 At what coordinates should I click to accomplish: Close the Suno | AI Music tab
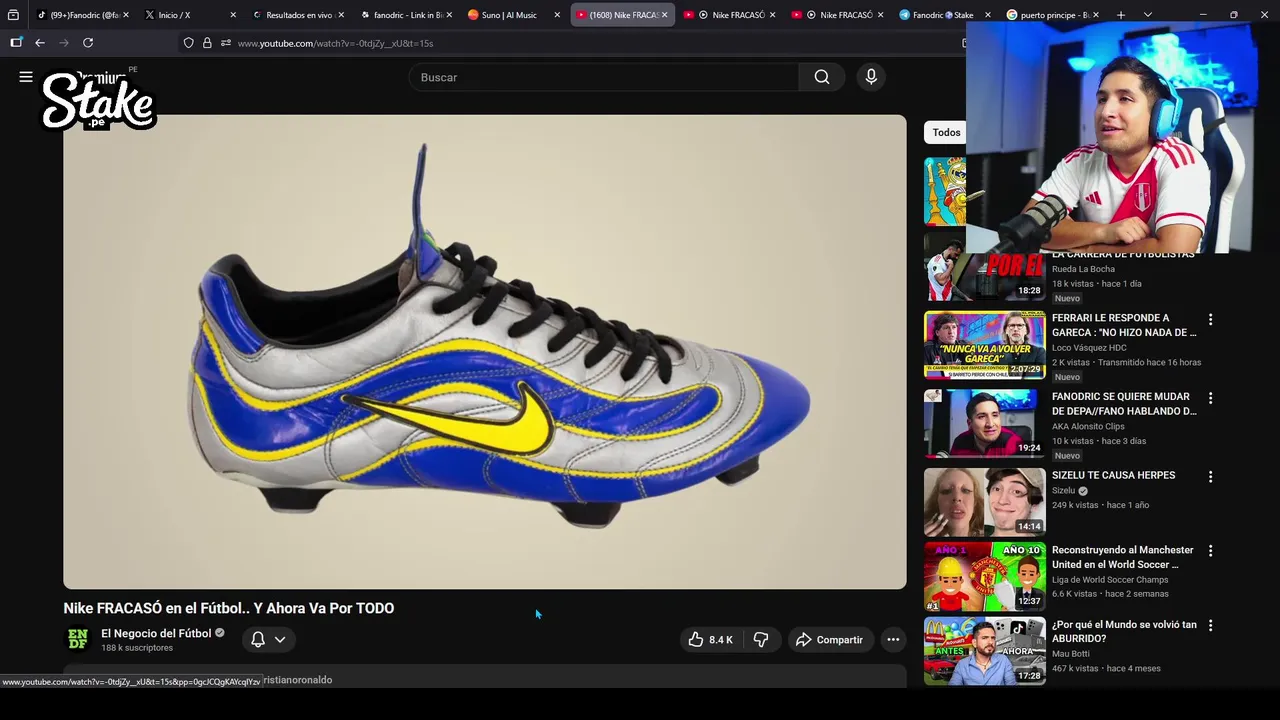(557, 15)
